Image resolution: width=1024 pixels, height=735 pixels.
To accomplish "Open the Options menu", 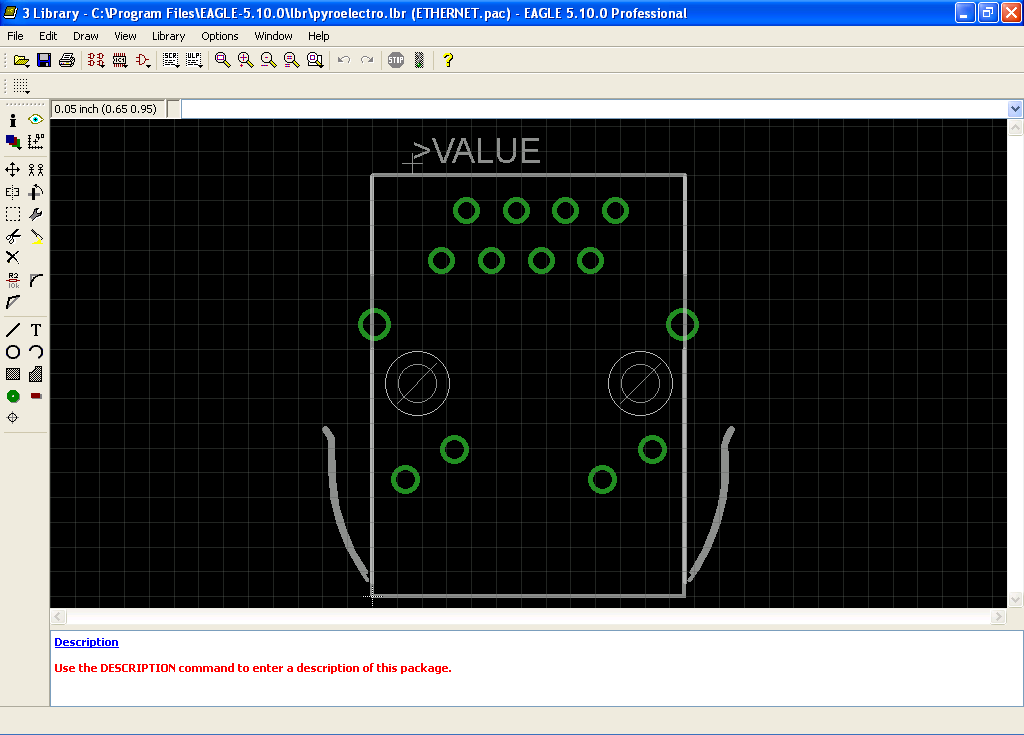I will tap(219, 36).
